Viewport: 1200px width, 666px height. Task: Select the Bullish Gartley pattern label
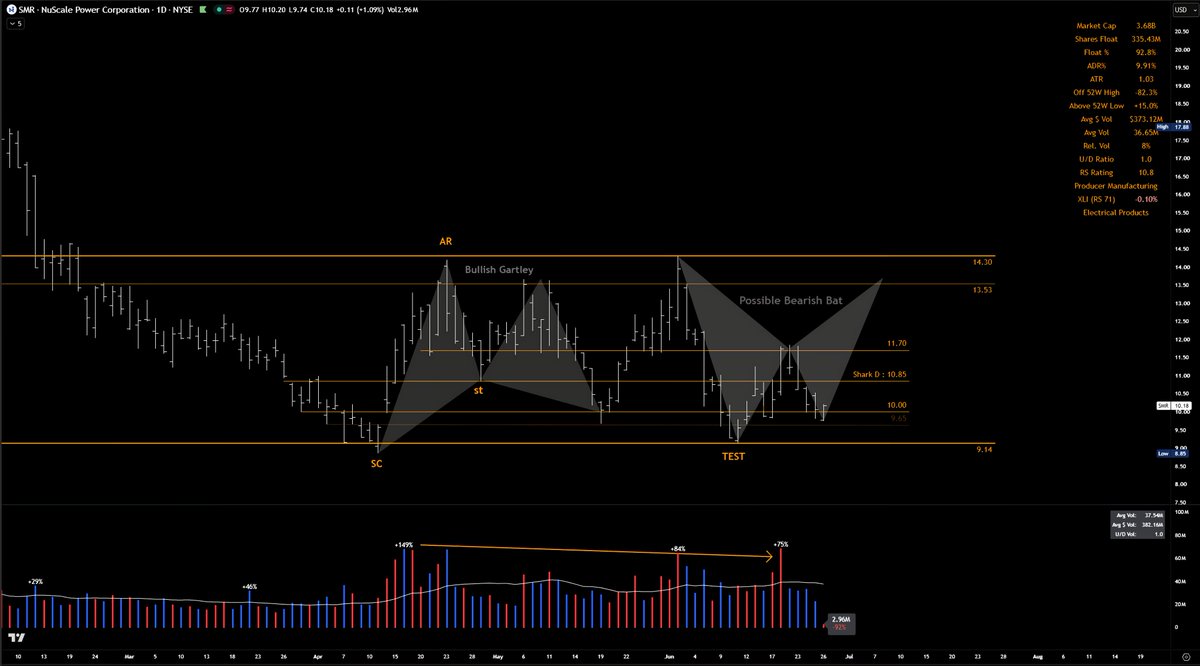pyautogui.click(x=499, y=270)
